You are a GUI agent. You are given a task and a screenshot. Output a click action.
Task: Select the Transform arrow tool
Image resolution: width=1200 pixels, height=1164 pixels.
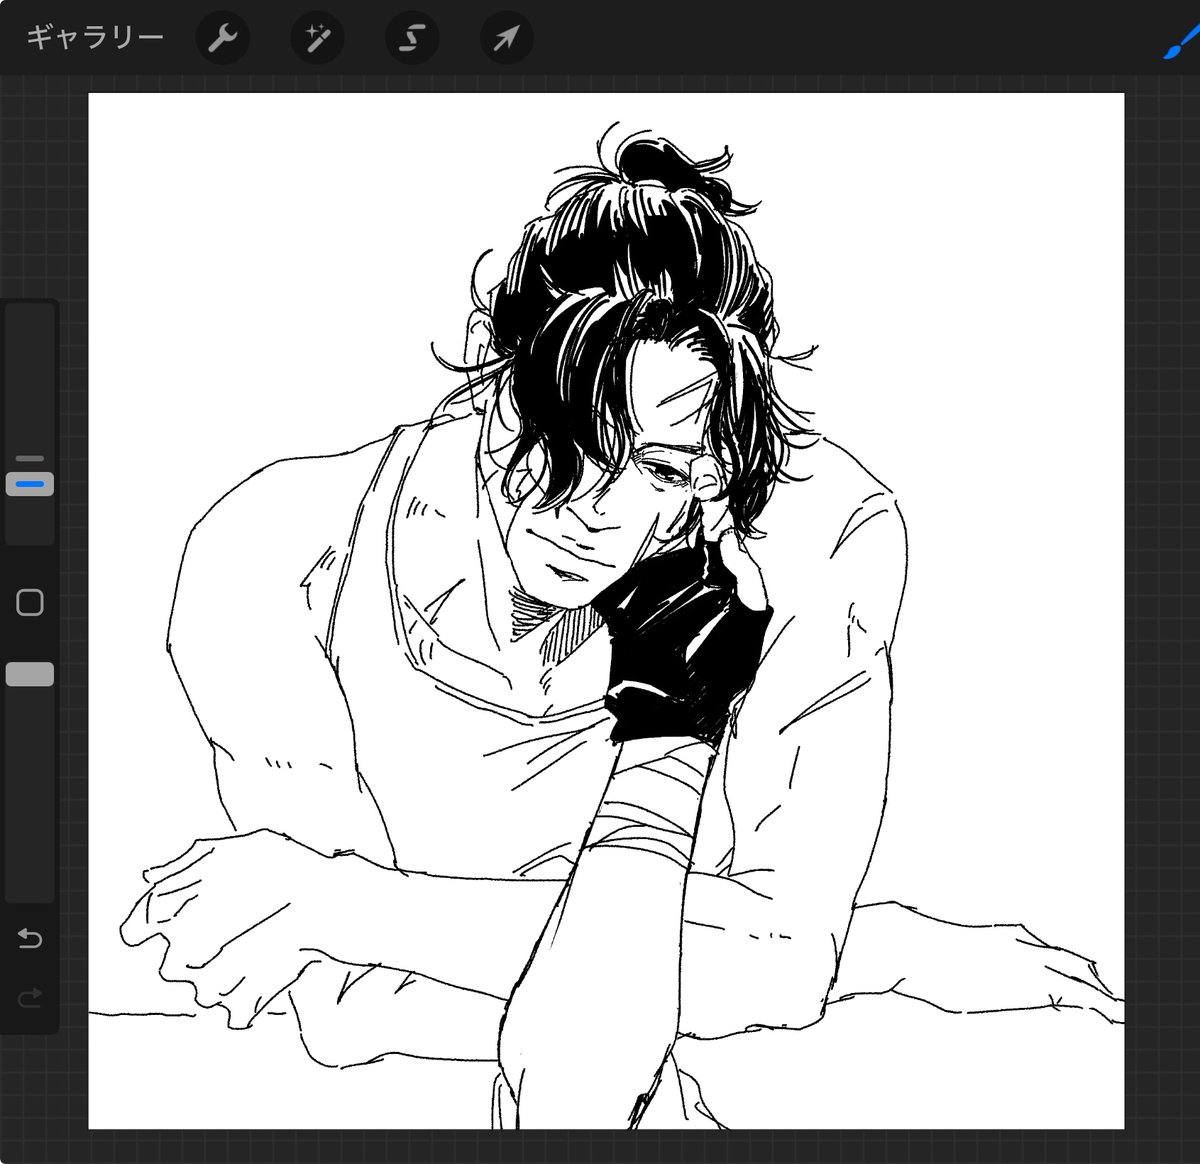pos(507,39)
